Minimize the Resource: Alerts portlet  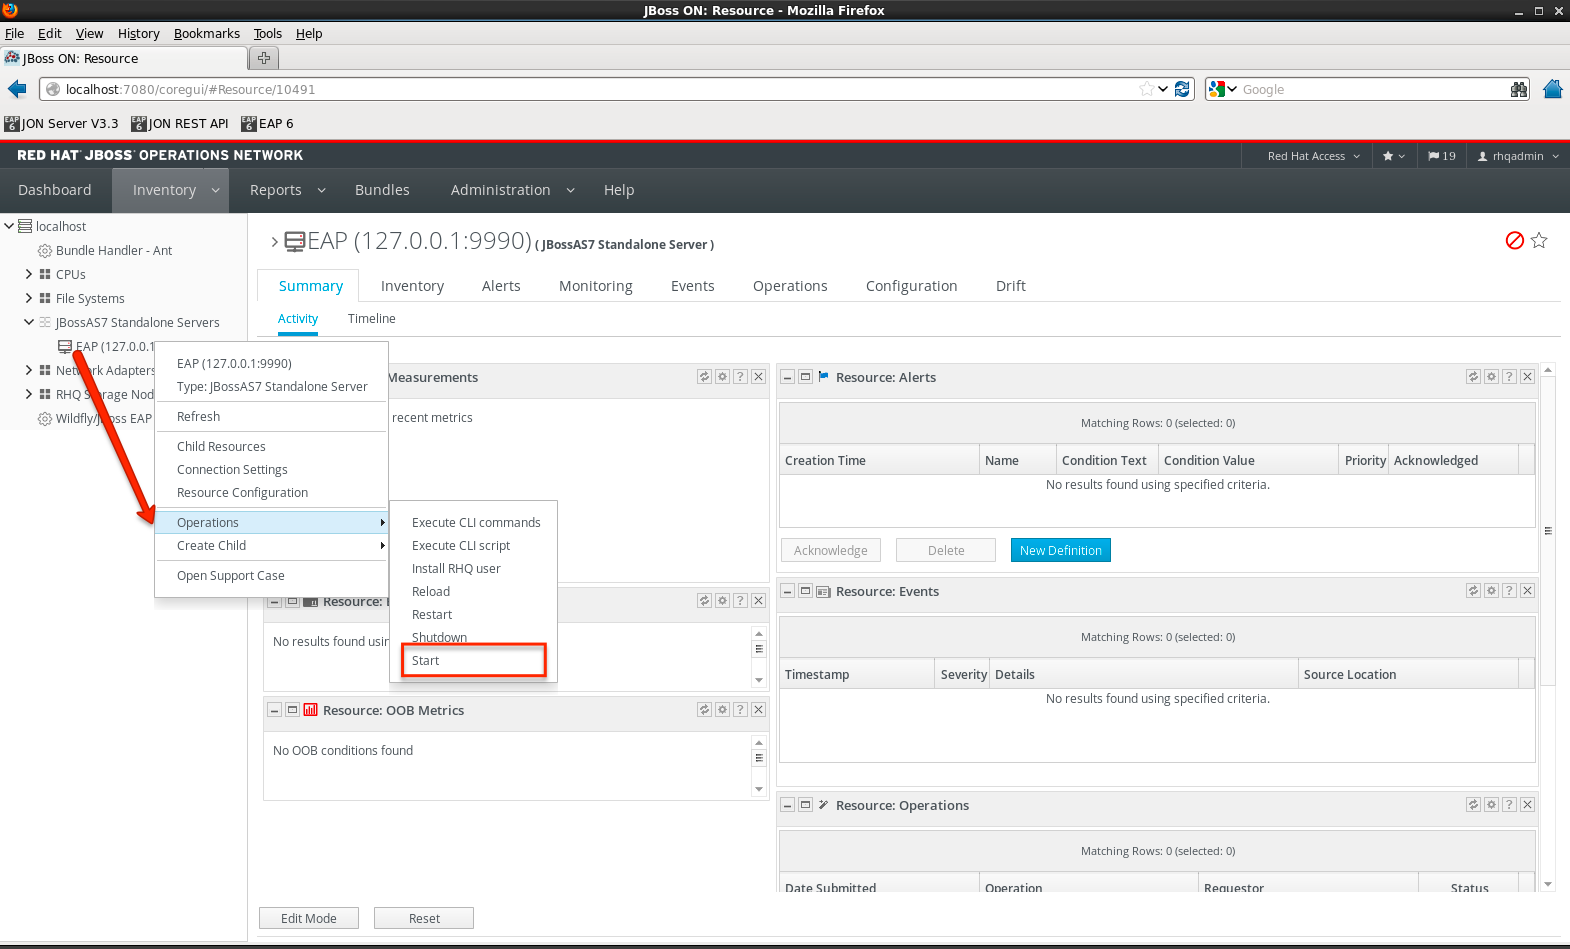click(788, 377)
